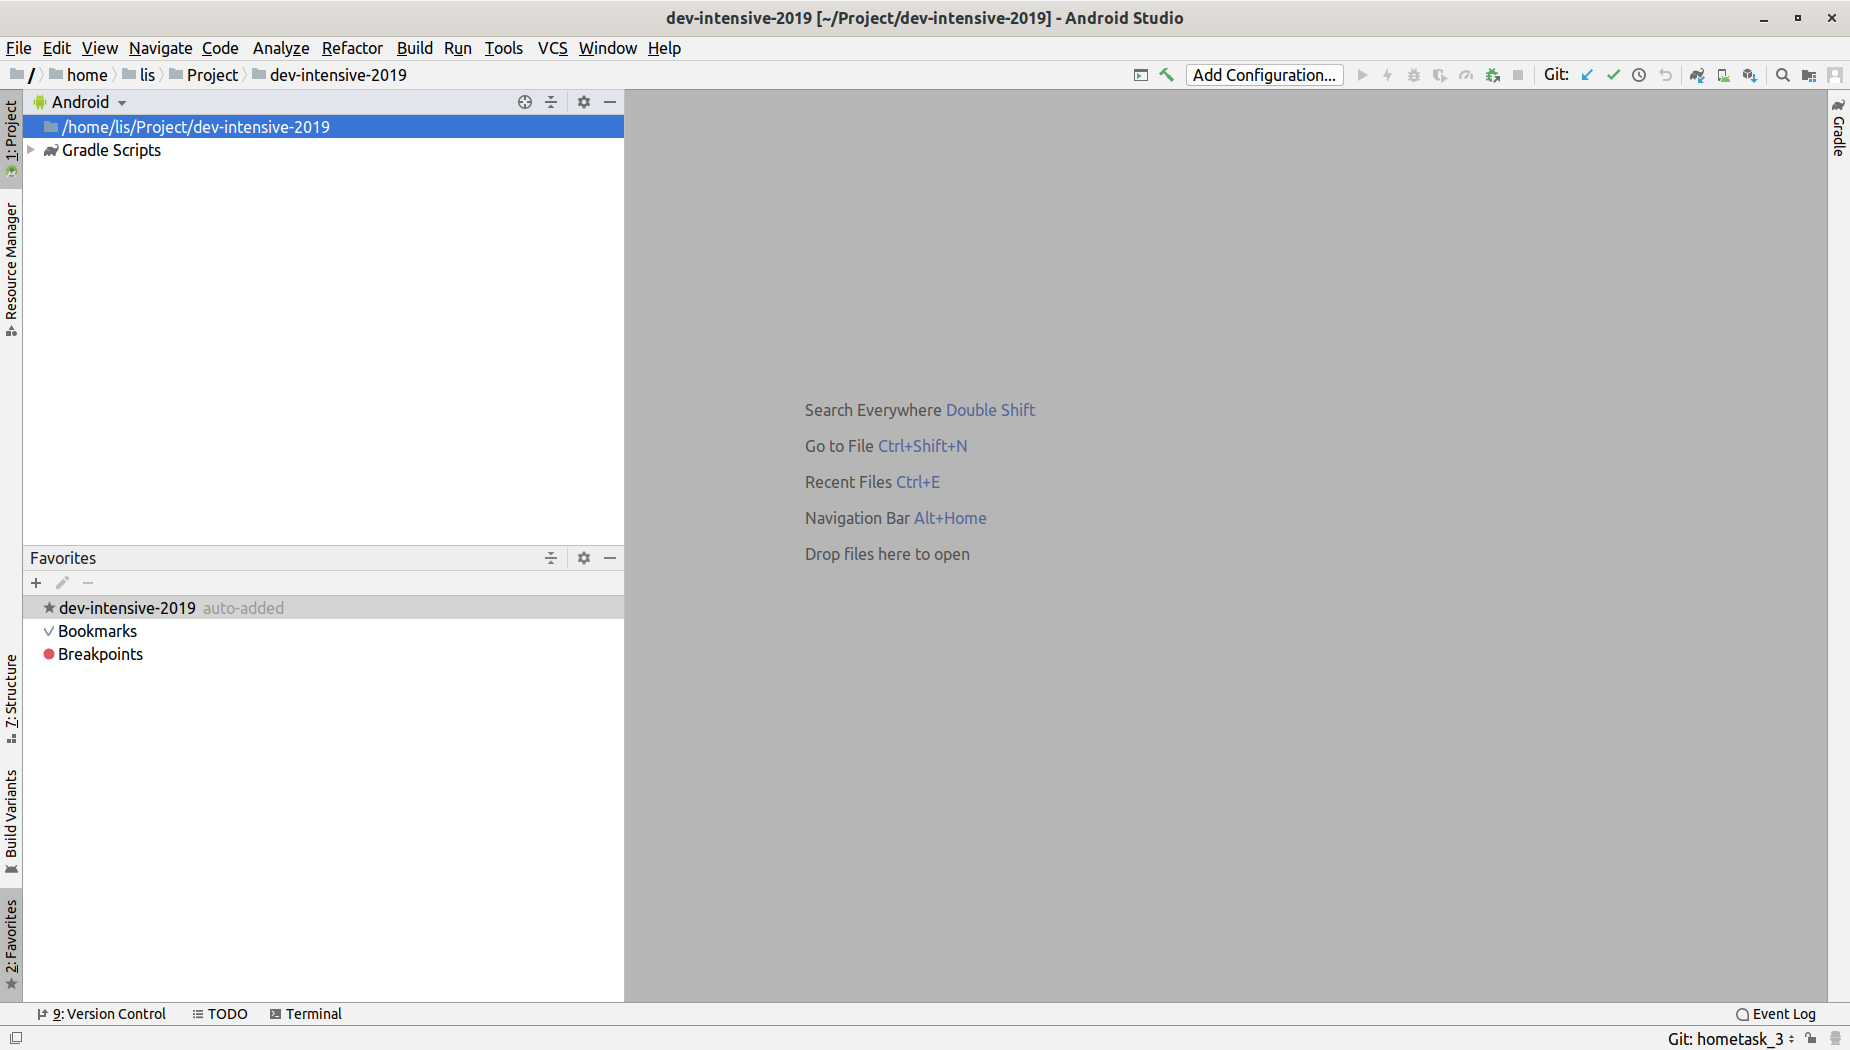Select the Breakpoints favorites row
The width and height of the screenshot is (1850, 1050).
coord(324,654)
